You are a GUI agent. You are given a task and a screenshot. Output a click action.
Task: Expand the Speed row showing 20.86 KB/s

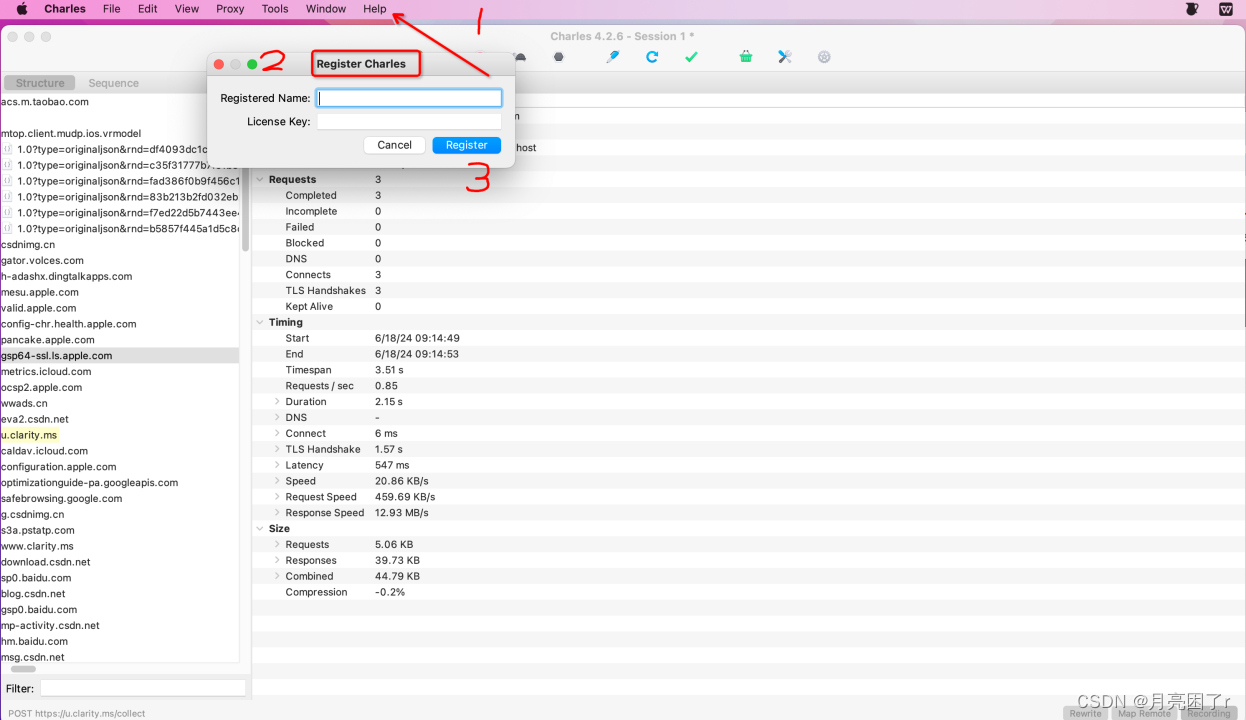coord(277,482)
